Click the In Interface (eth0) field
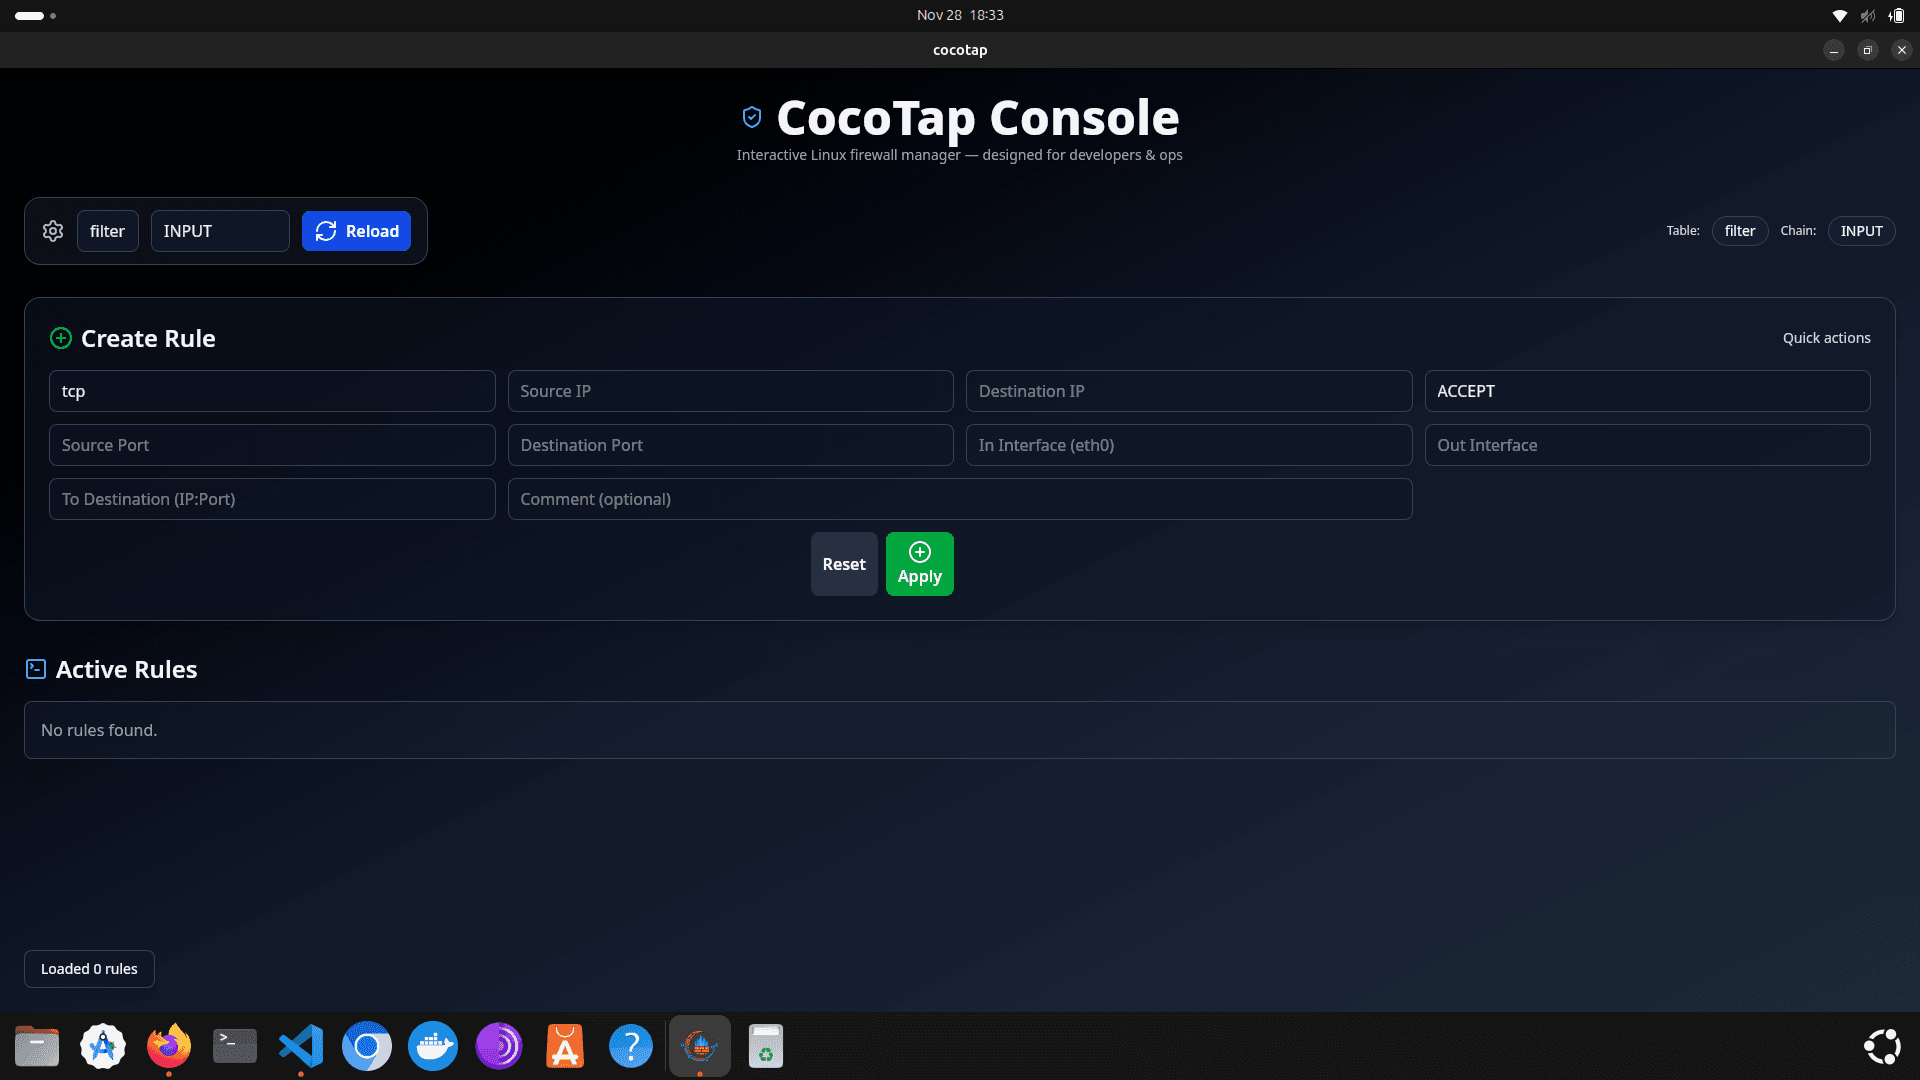The image size is (1920, 1080). [x=1189, y=445]
